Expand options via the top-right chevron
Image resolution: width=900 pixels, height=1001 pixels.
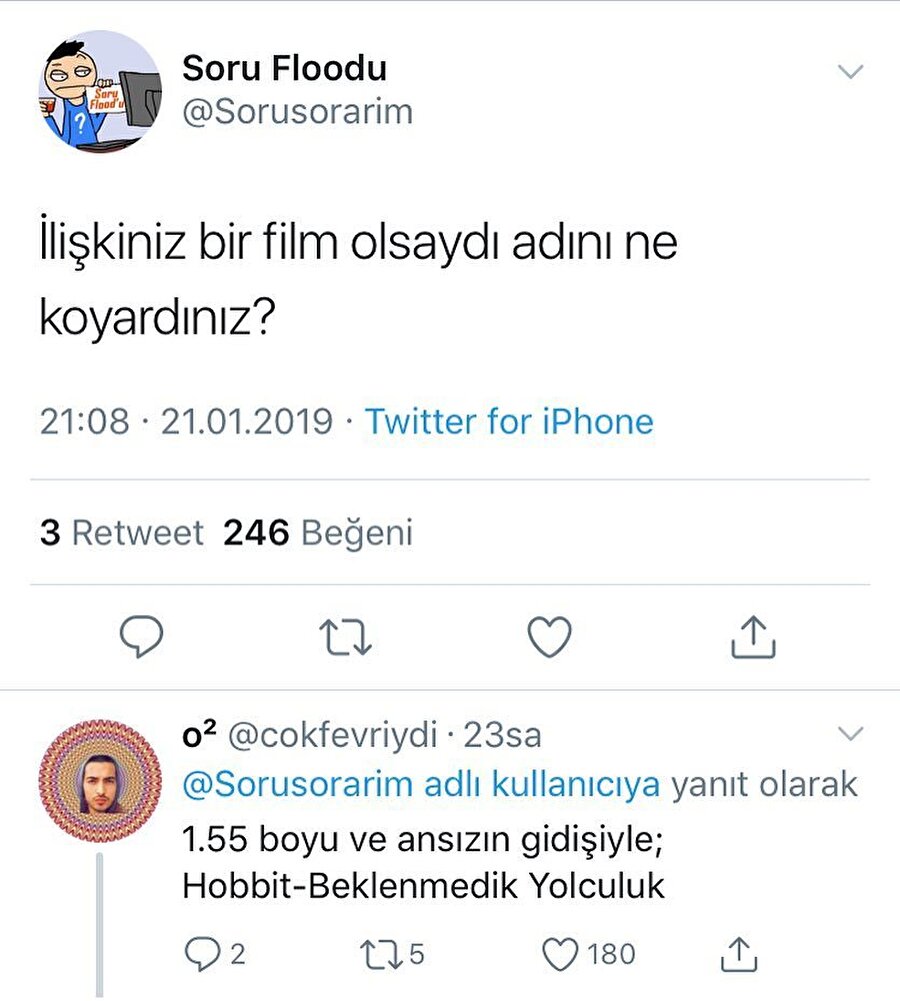click(x=851, y=71)
